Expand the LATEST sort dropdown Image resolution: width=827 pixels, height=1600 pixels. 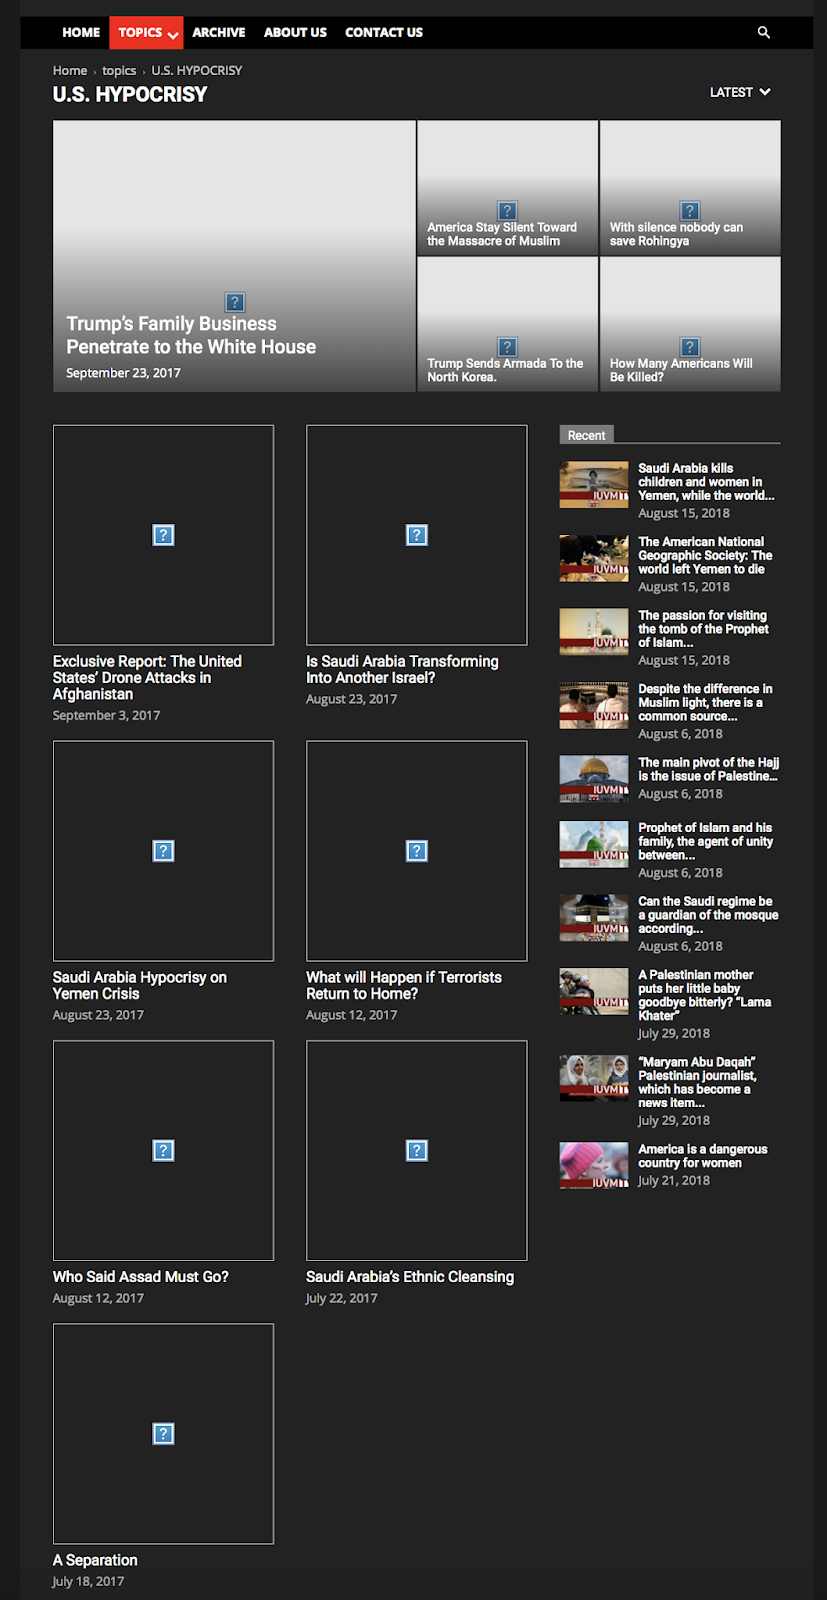point(740,92)
